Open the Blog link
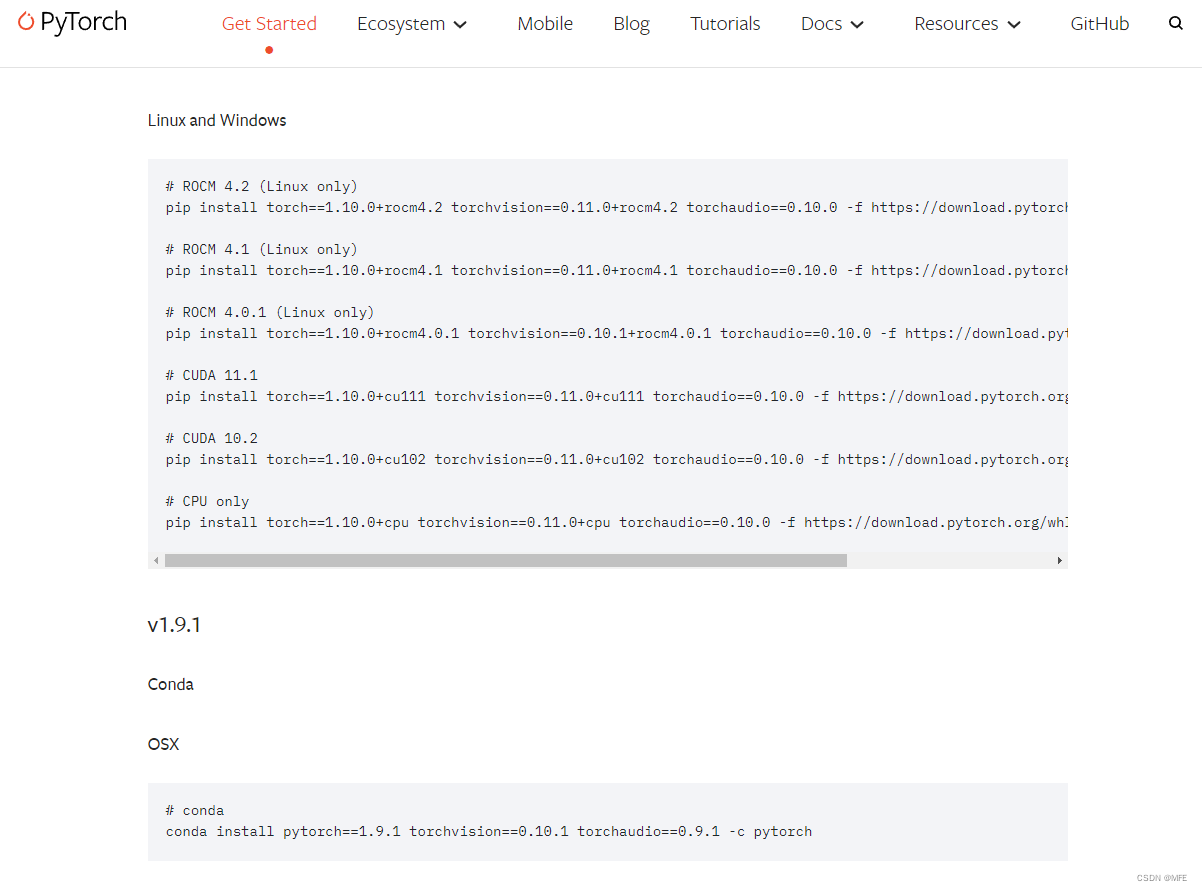Screen dimensions: 1202x891 pos(631,24)
